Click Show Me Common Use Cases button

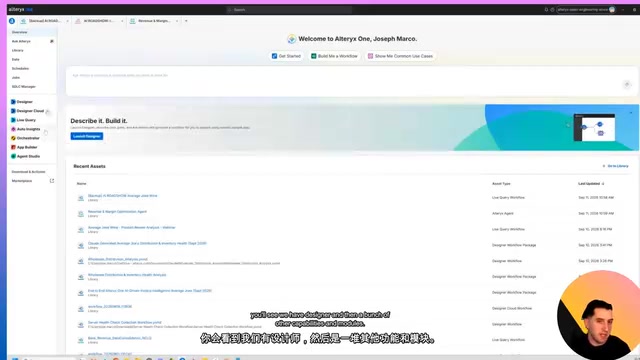click(x=400, y=56)
